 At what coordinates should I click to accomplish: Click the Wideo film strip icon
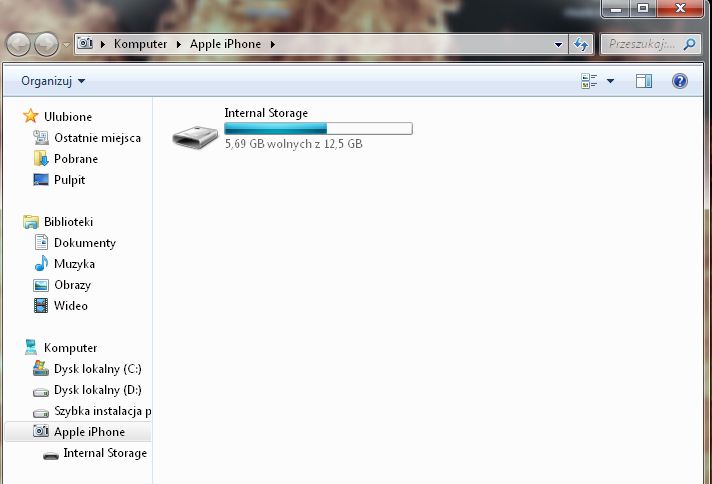coord(41,306)
